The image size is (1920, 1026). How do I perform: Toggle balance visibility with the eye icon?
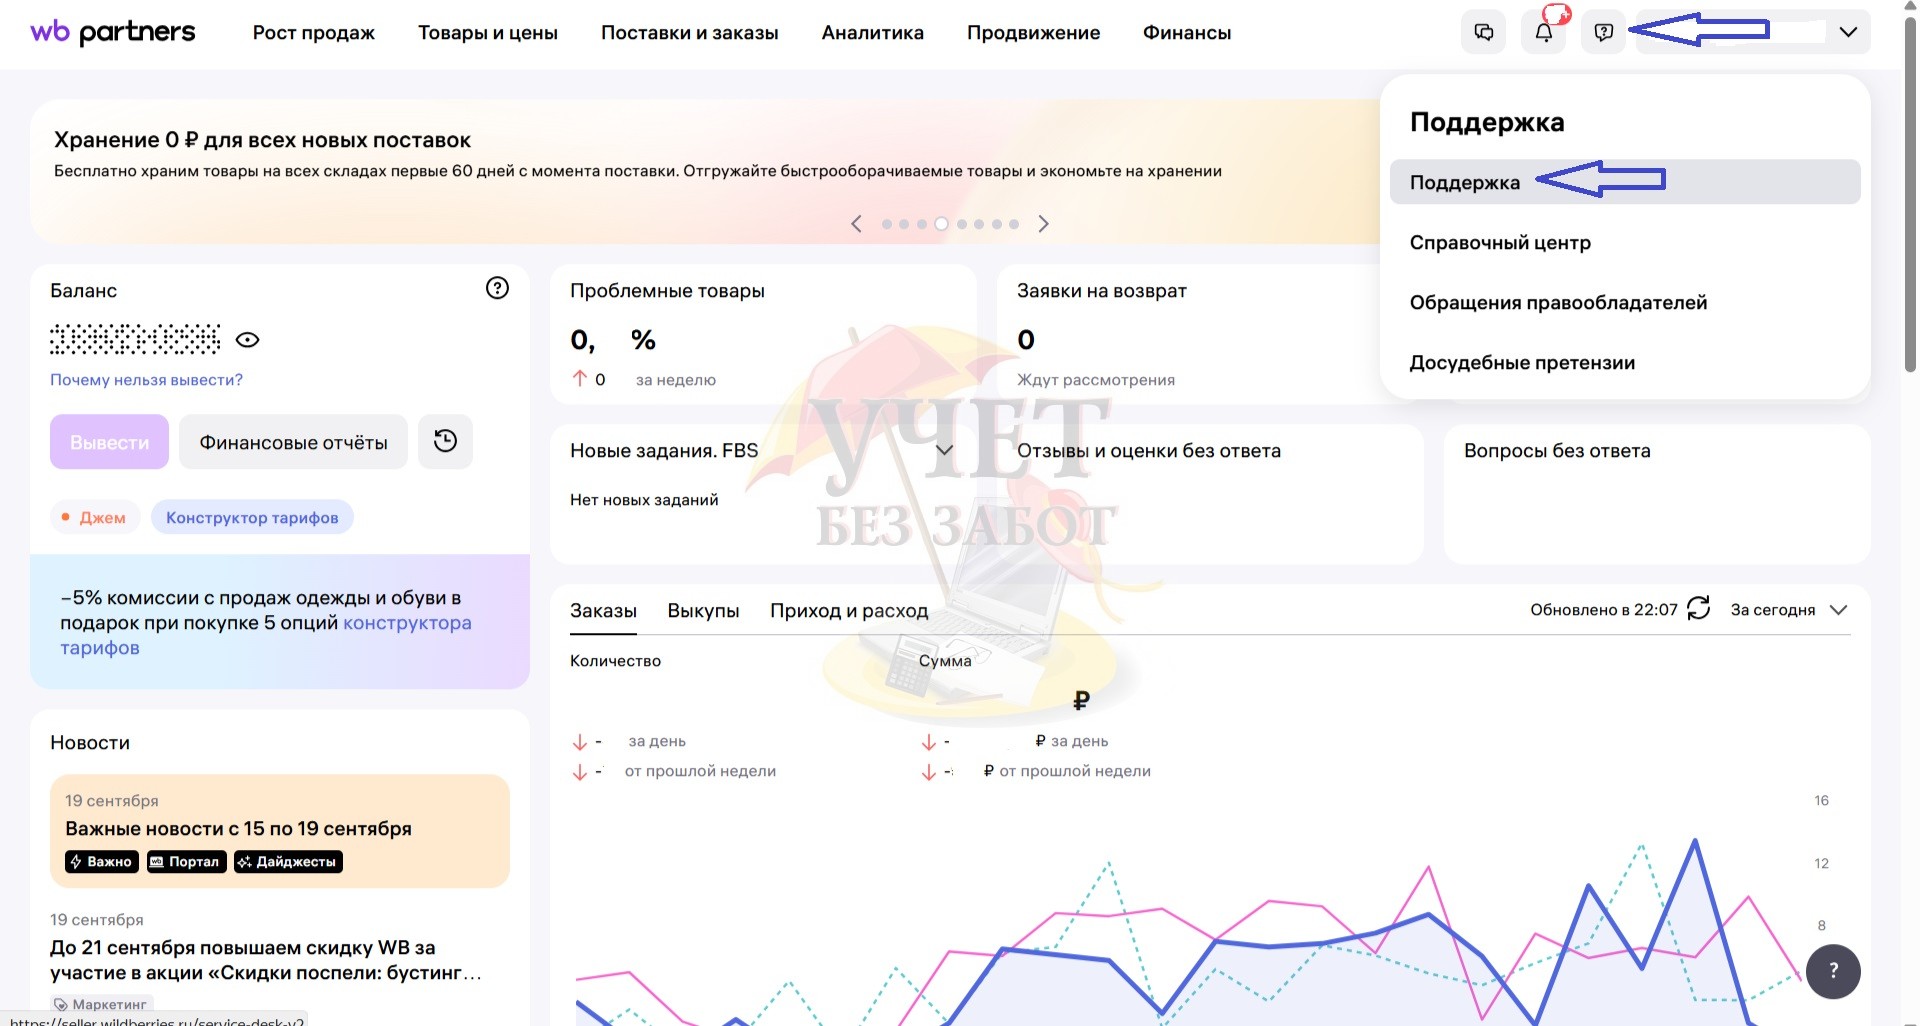247,340
